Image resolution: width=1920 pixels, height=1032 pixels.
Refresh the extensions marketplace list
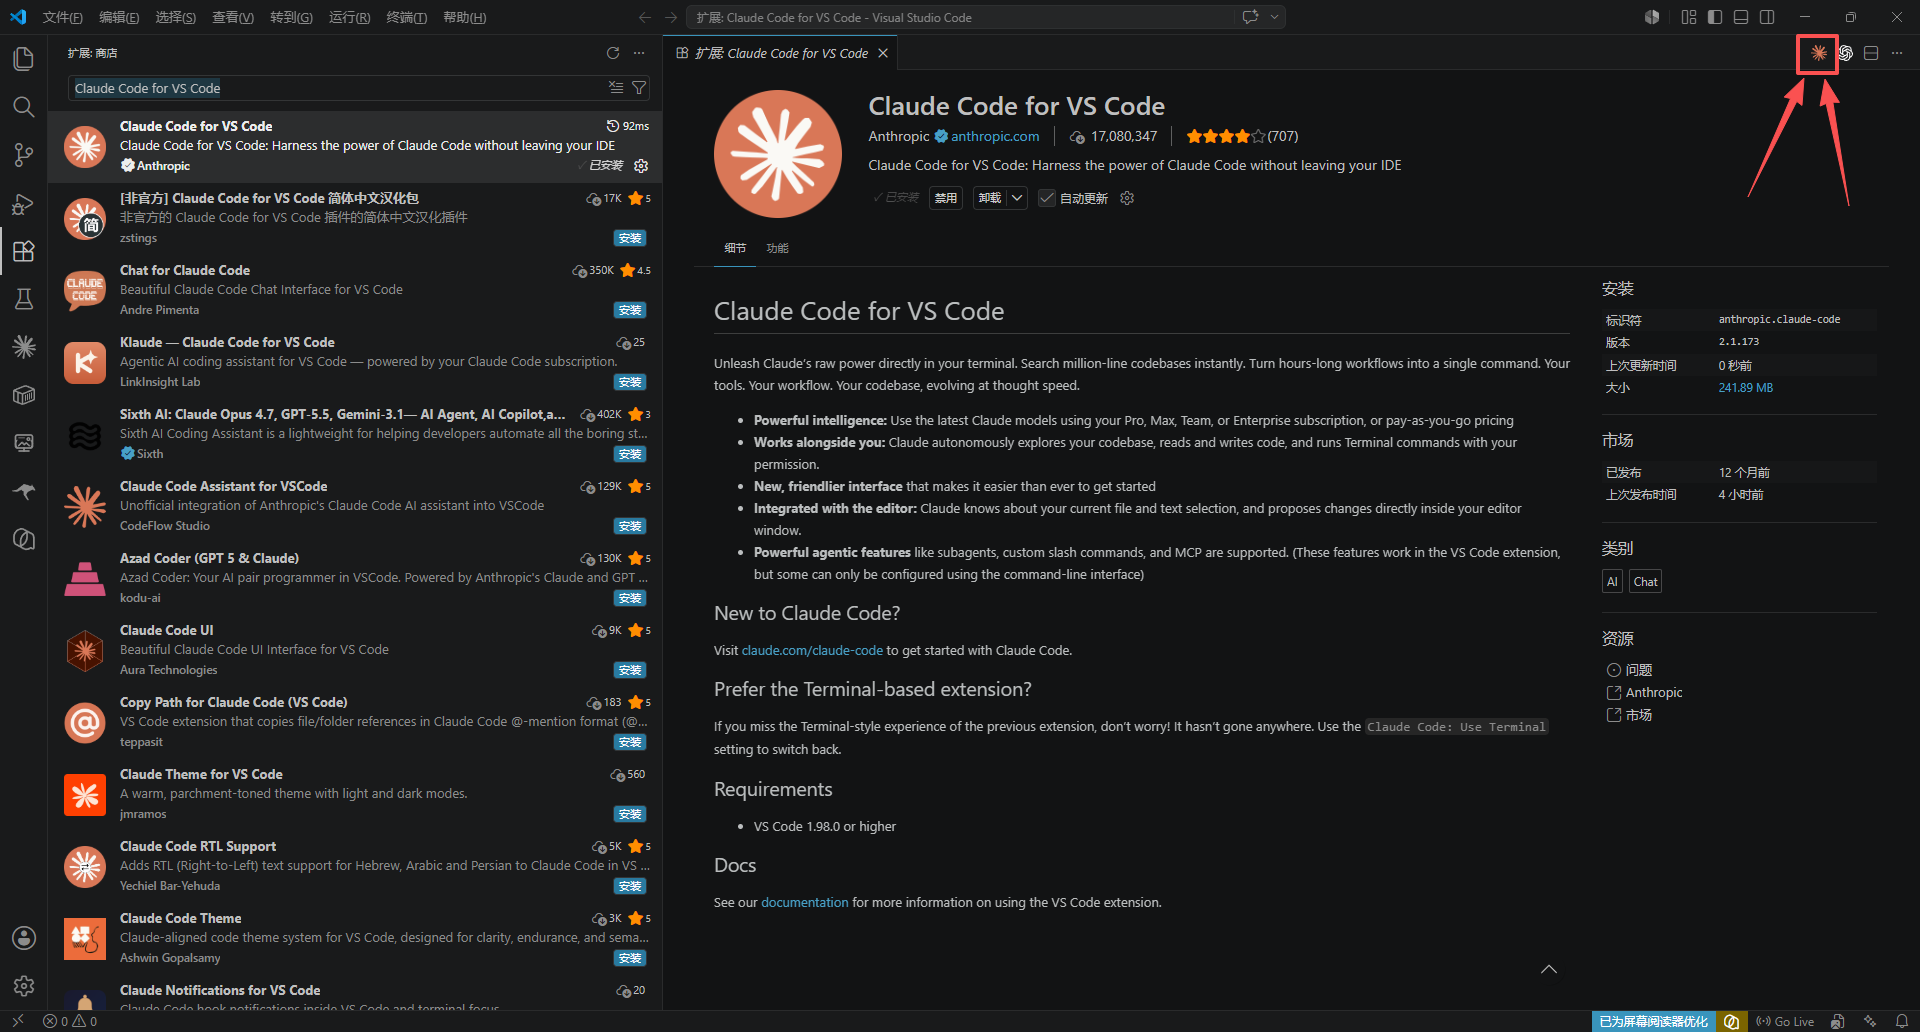tap(613, 53)
